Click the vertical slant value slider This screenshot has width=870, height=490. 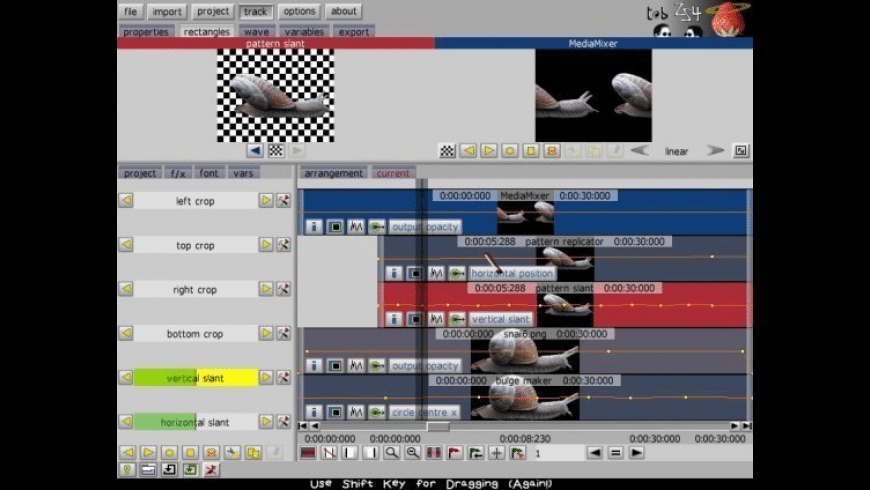coord(196,378)
